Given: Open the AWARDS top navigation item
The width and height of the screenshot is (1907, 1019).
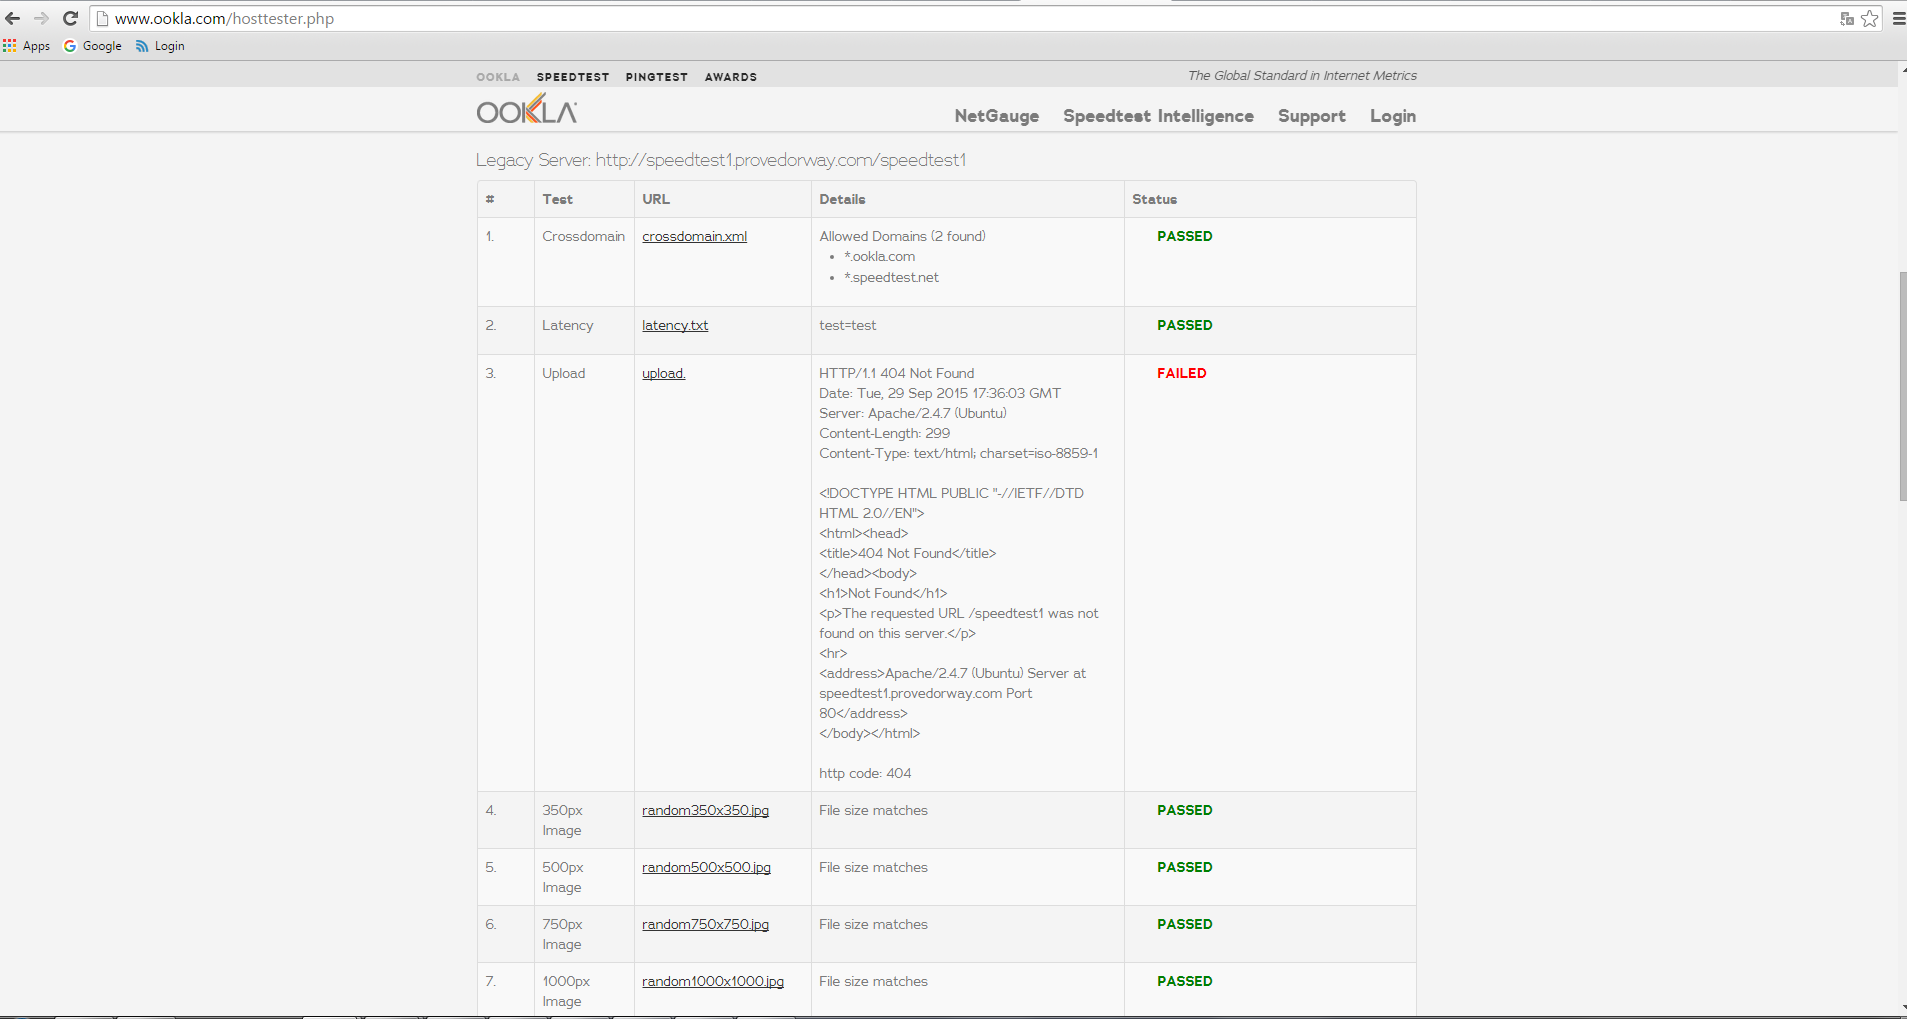Looking at the screenshot, I should (x=731, y=77).
